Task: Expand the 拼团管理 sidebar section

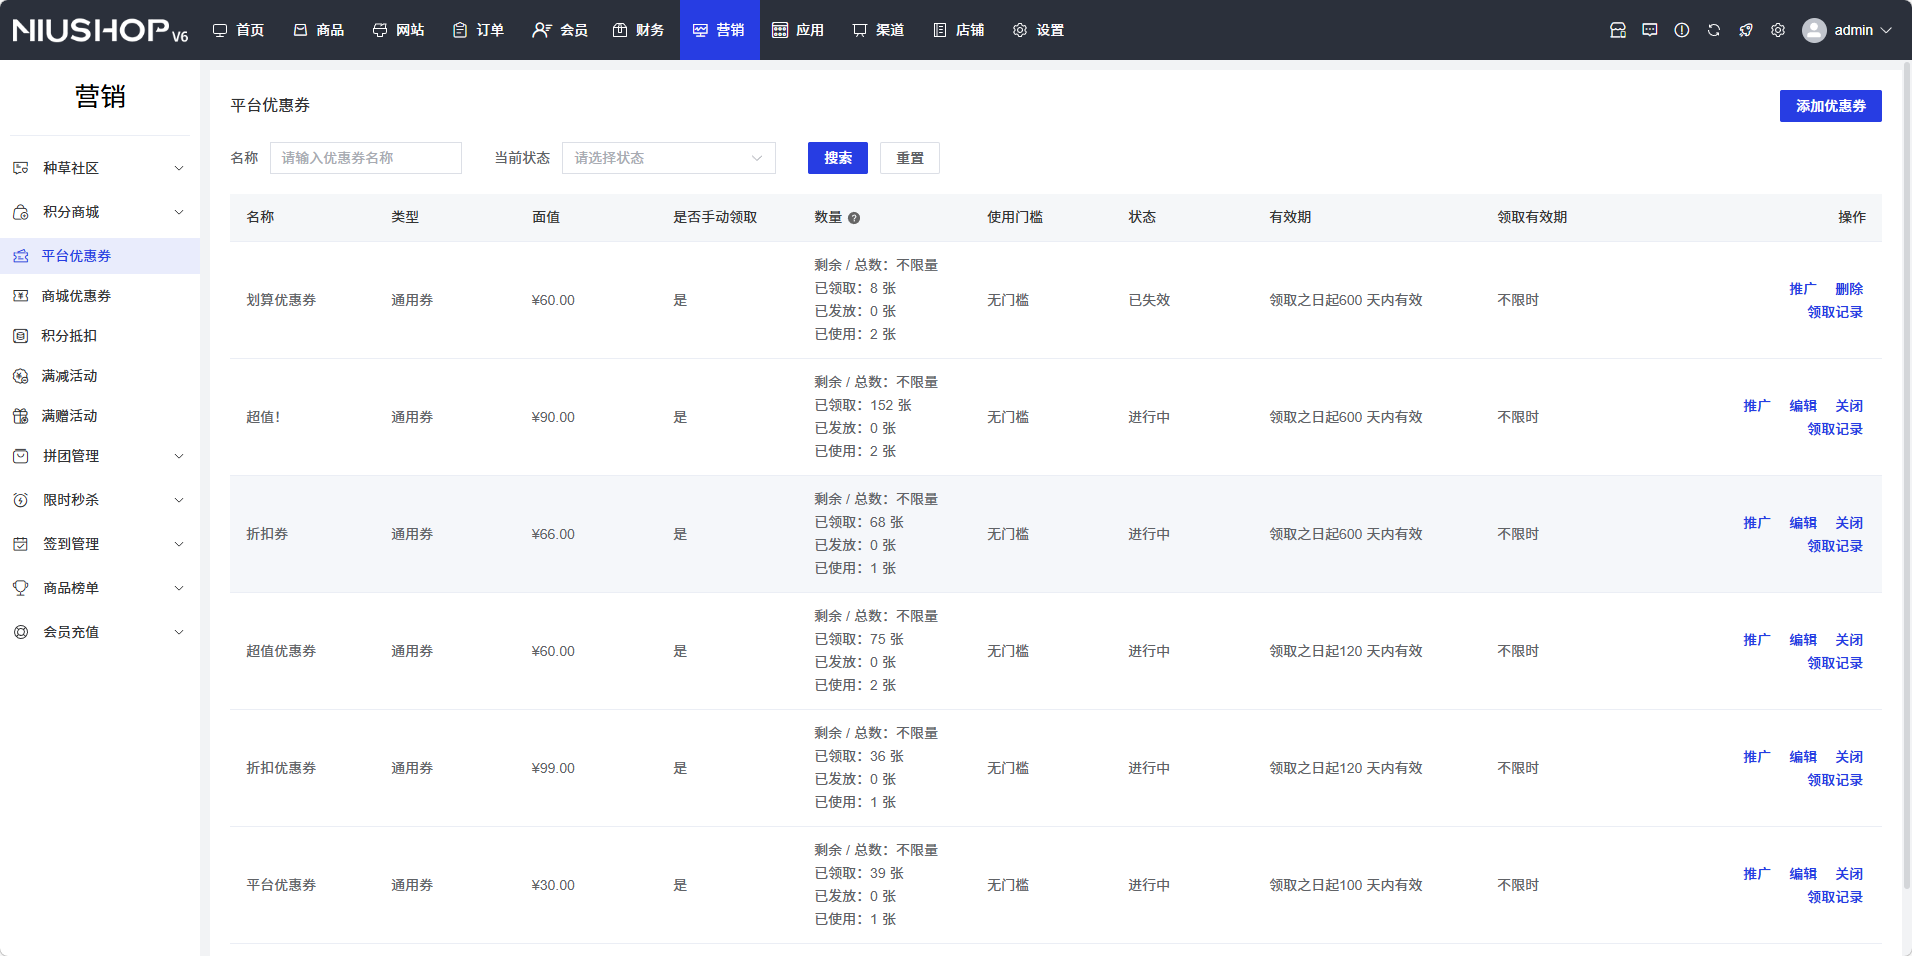Action: [100, 456]
